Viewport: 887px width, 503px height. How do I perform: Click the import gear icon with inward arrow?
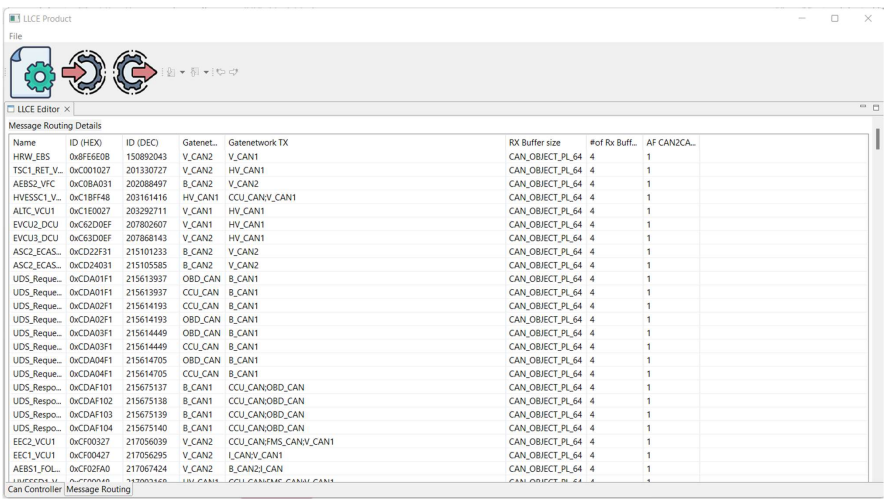[84, 73]
